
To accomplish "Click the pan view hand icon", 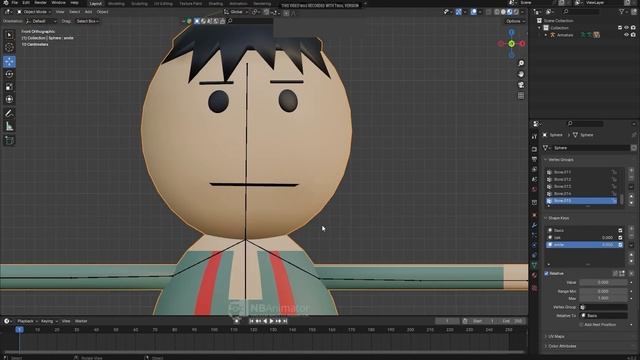I will tap(521, 74).
